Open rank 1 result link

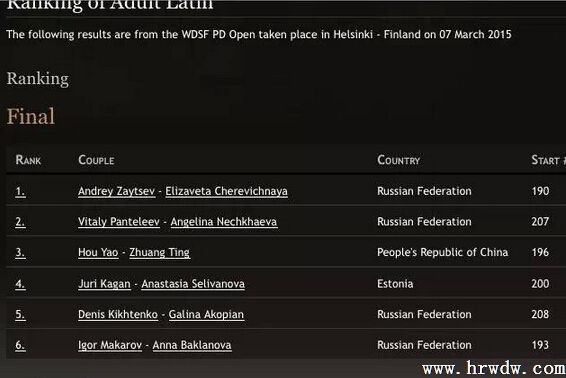click(20, 191)
